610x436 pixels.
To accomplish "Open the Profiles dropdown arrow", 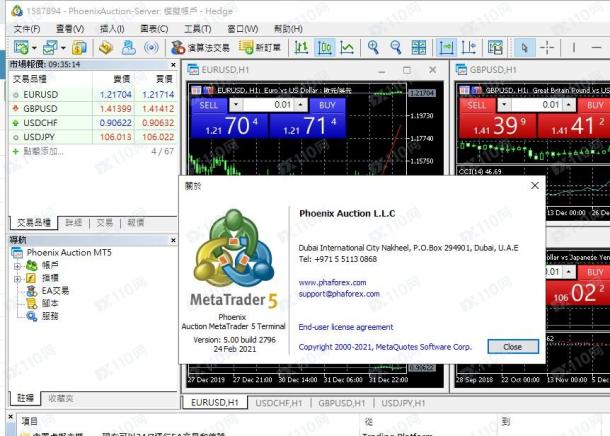I will point(63,48).
